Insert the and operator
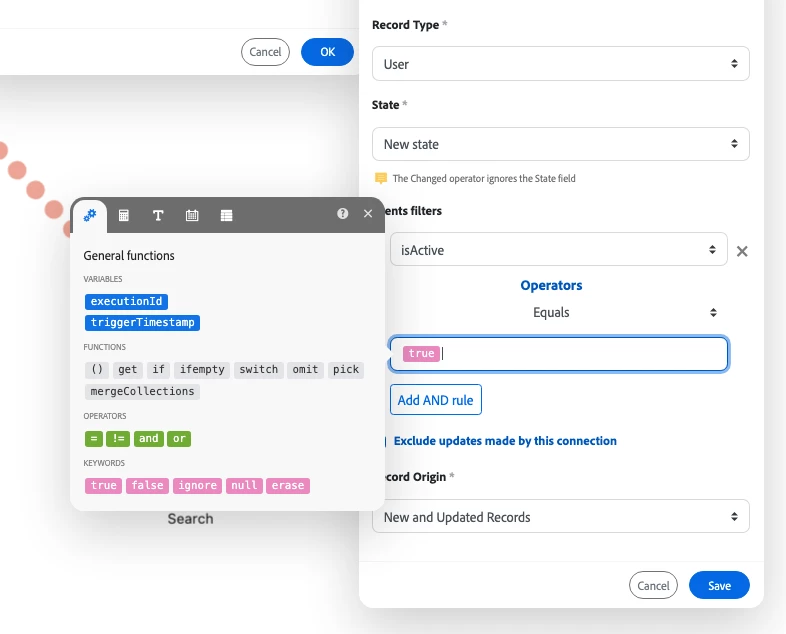The height and width of the screenshot is (634, 786). point(149,439)
